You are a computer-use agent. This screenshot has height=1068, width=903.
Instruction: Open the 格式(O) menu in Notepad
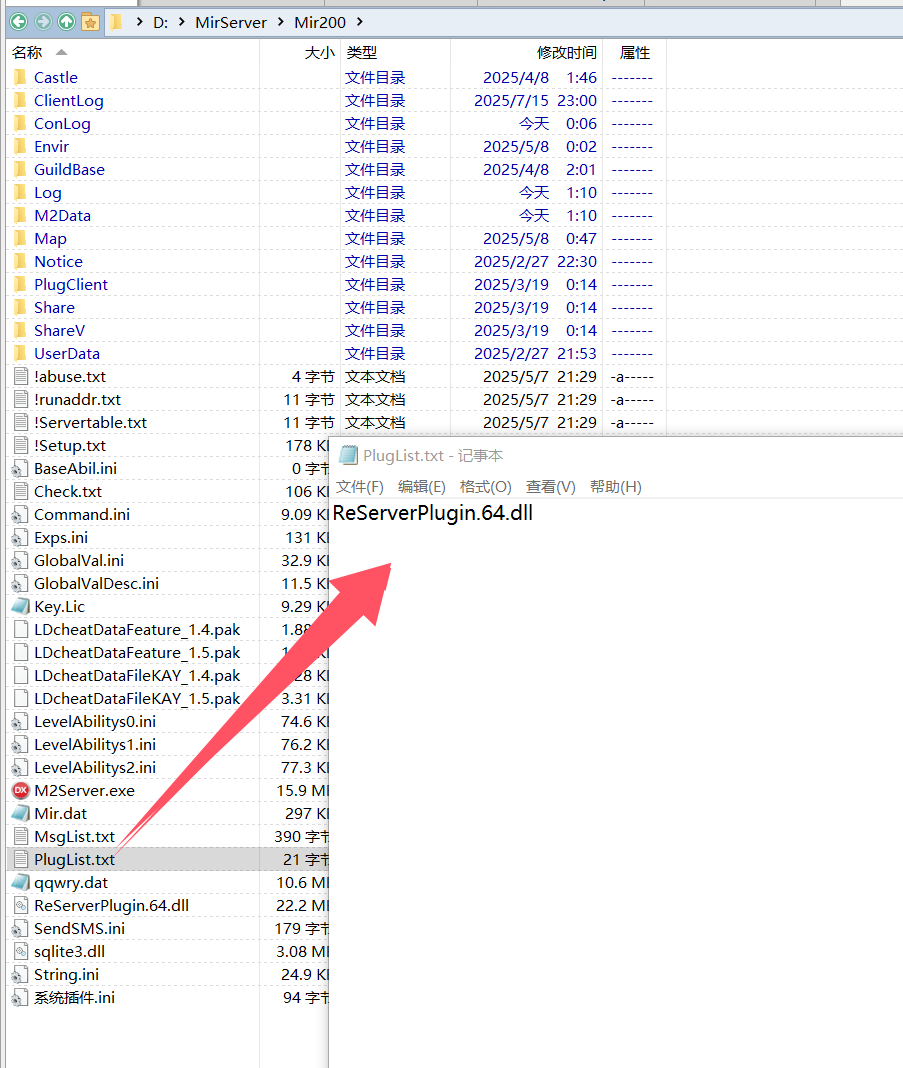(x=485, y=487)
